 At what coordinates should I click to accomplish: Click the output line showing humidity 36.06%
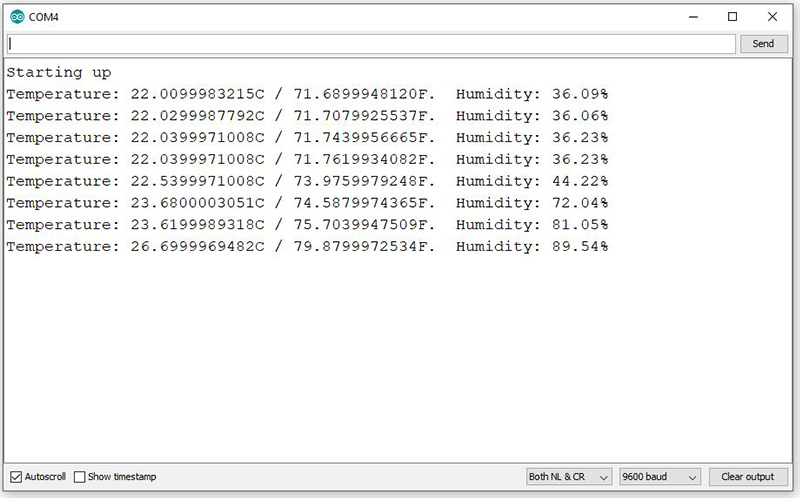[307, 116]
